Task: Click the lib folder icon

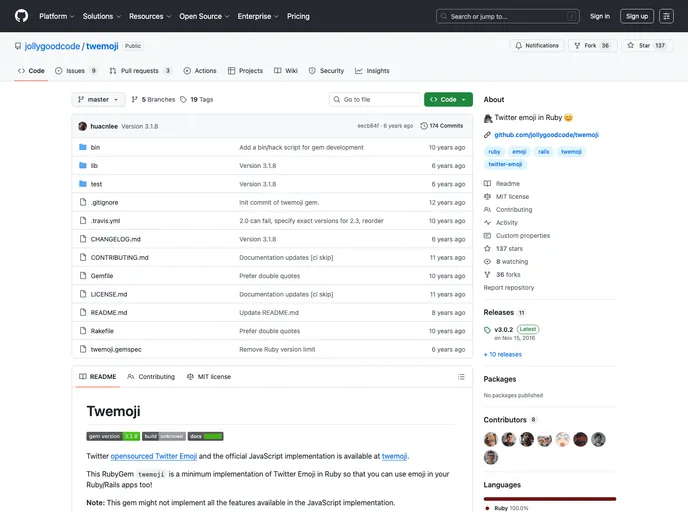Action: click(x=82, y=165)
